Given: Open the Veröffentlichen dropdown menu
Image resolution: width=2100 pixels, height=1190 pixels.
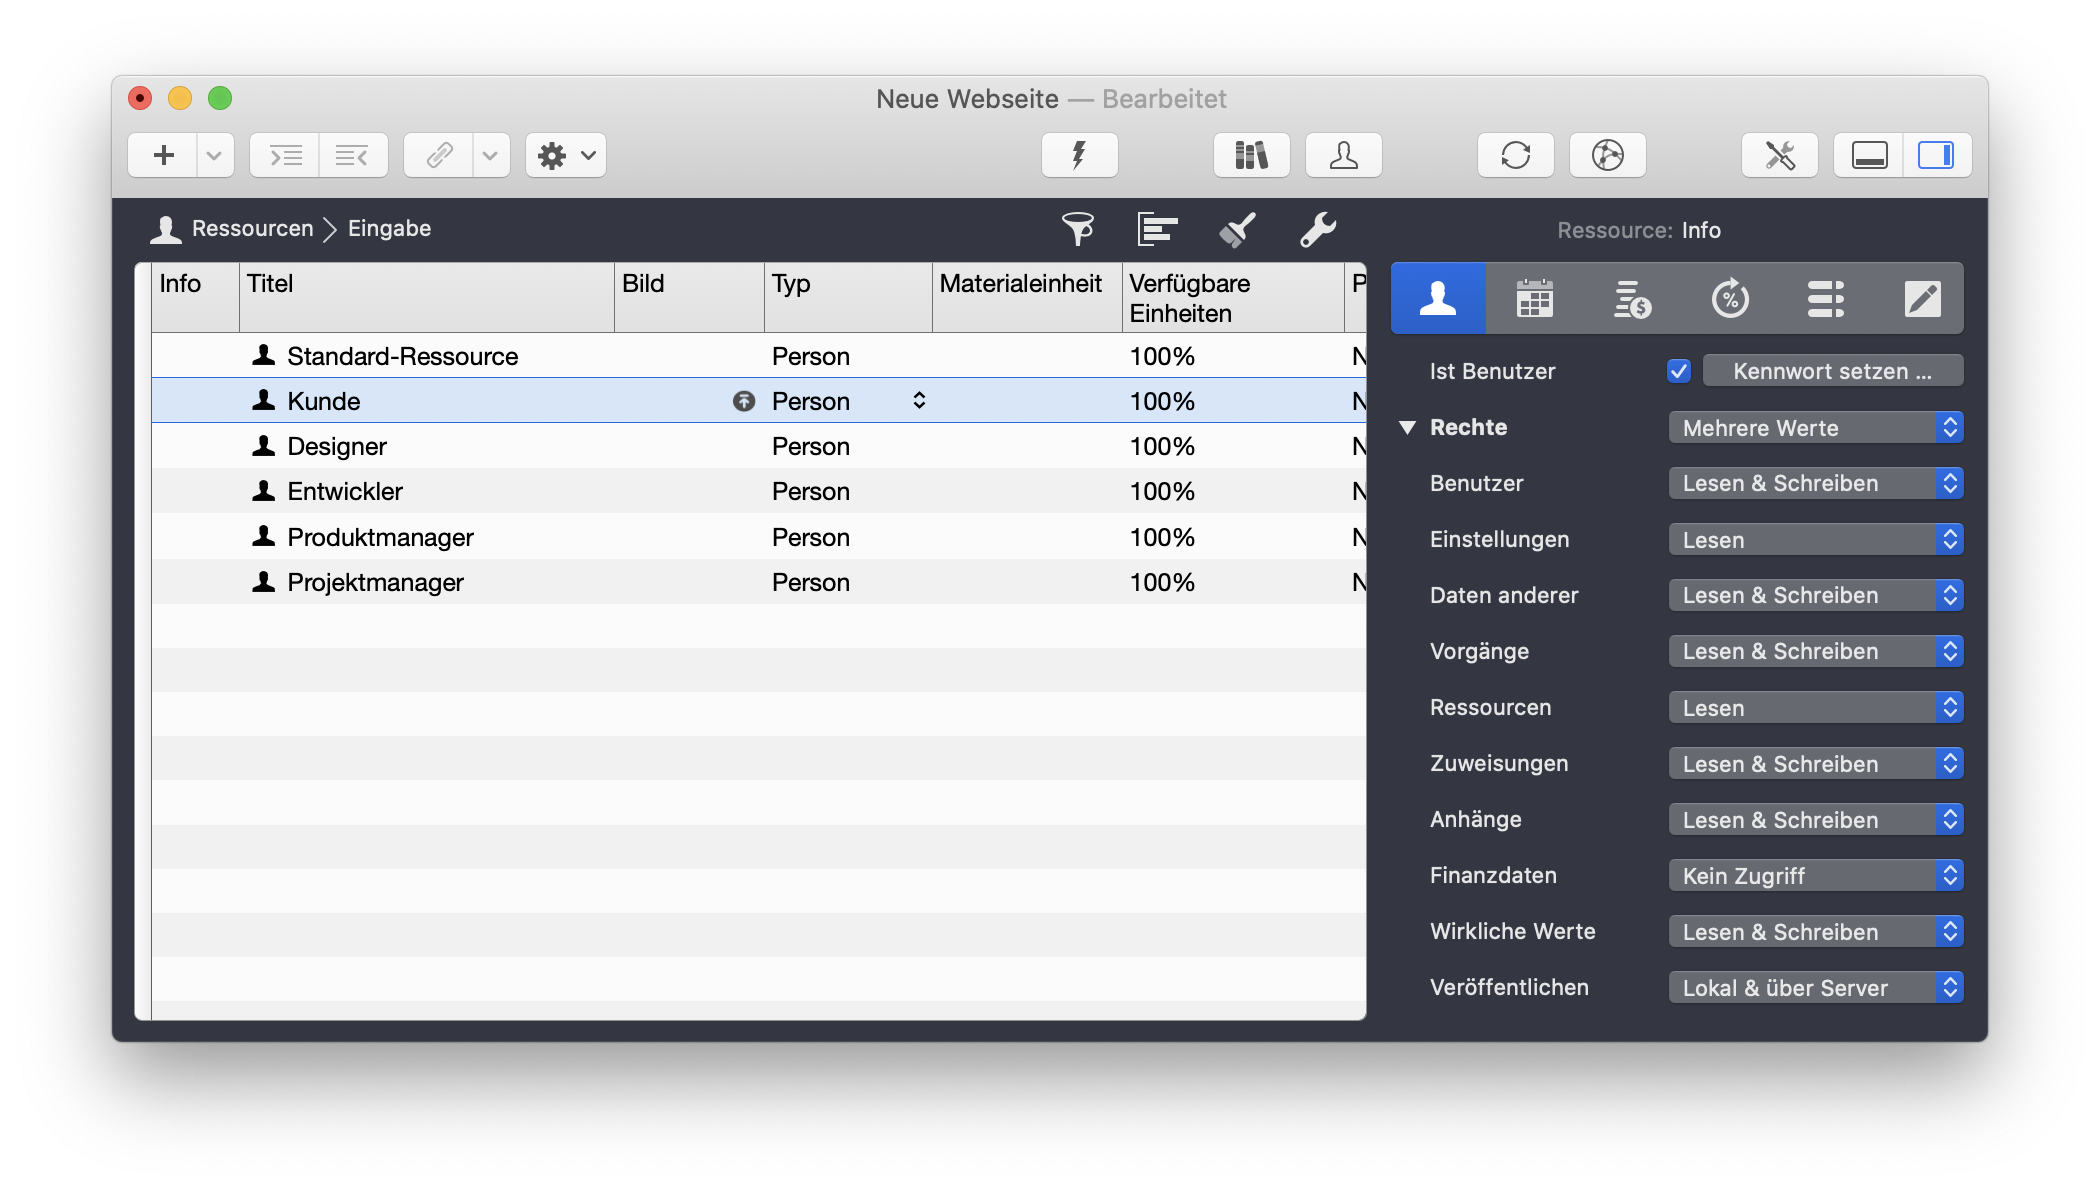Looking at the screenshot, I should (1815, 988).
